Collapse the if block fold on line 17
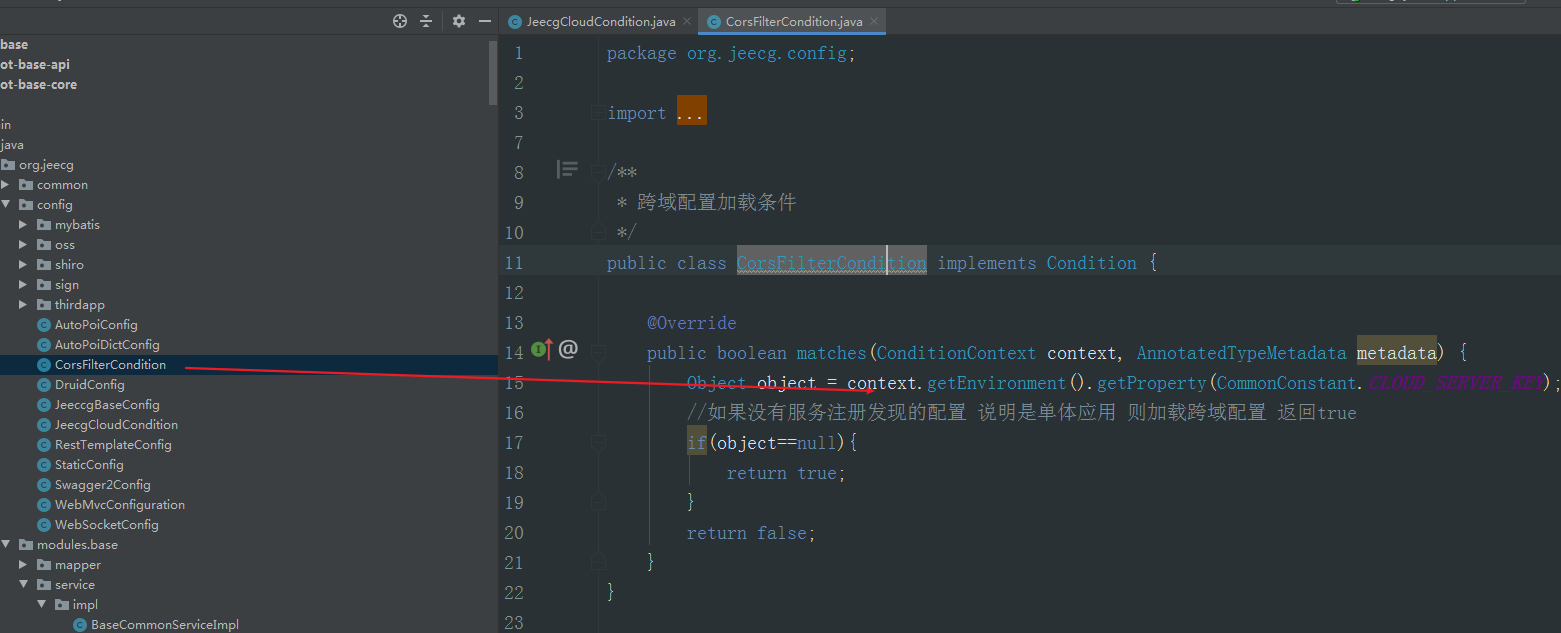Image resolution: width=1561 pixels, height=633 pixels. point(597,442)
